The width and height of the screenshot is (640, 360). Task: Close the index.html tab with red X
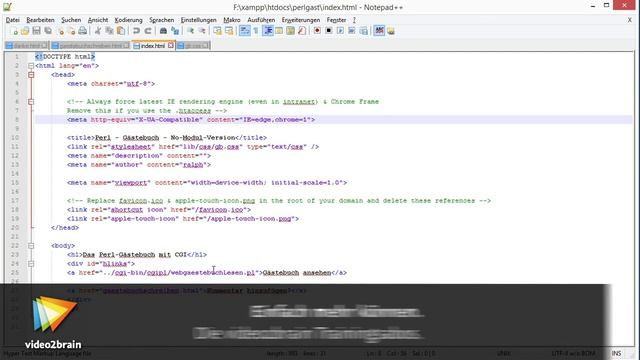coord(171,45)
